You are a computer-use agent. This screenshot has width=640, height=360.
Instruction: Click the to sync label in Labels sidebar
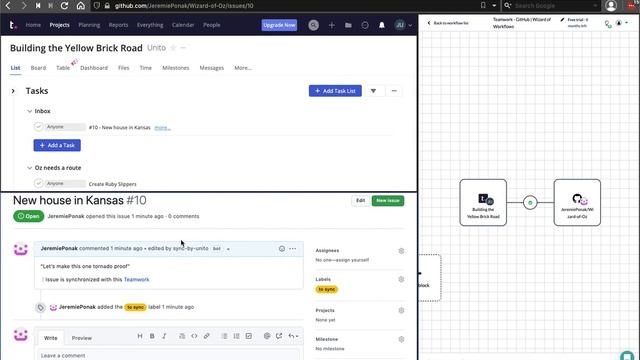[x=327, y=289]
